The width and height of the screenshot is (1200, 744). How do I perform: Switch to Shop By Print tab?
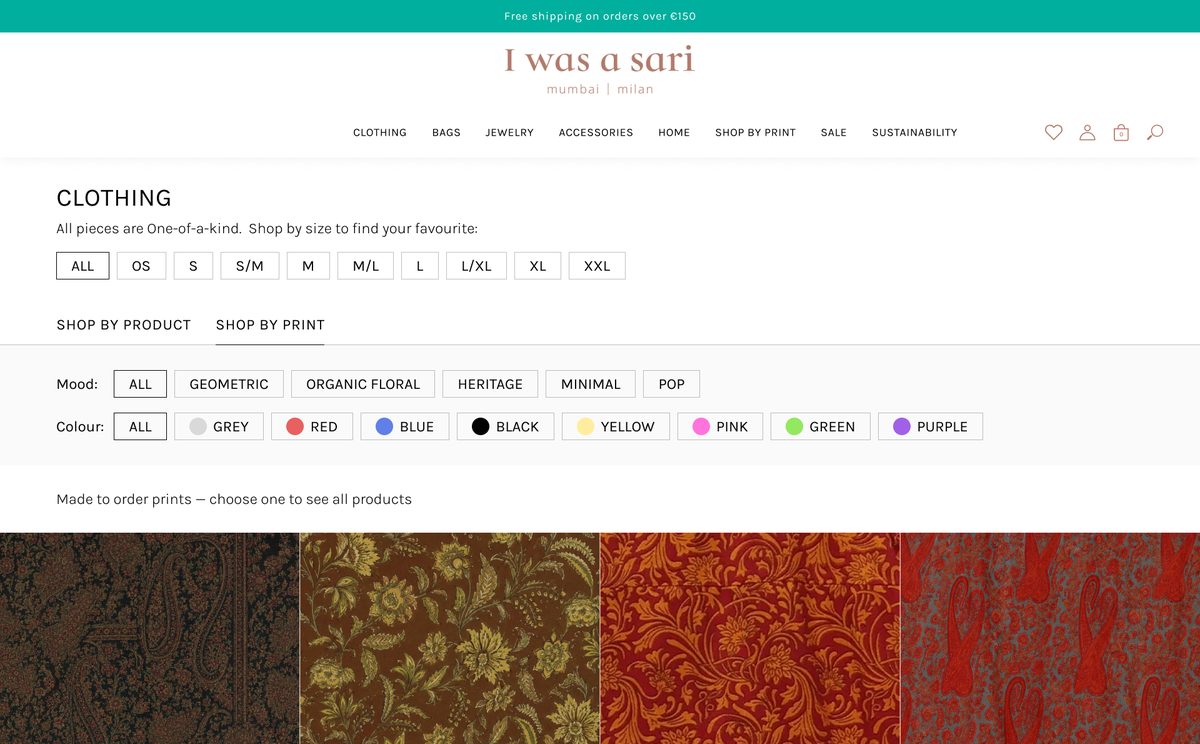270,325
